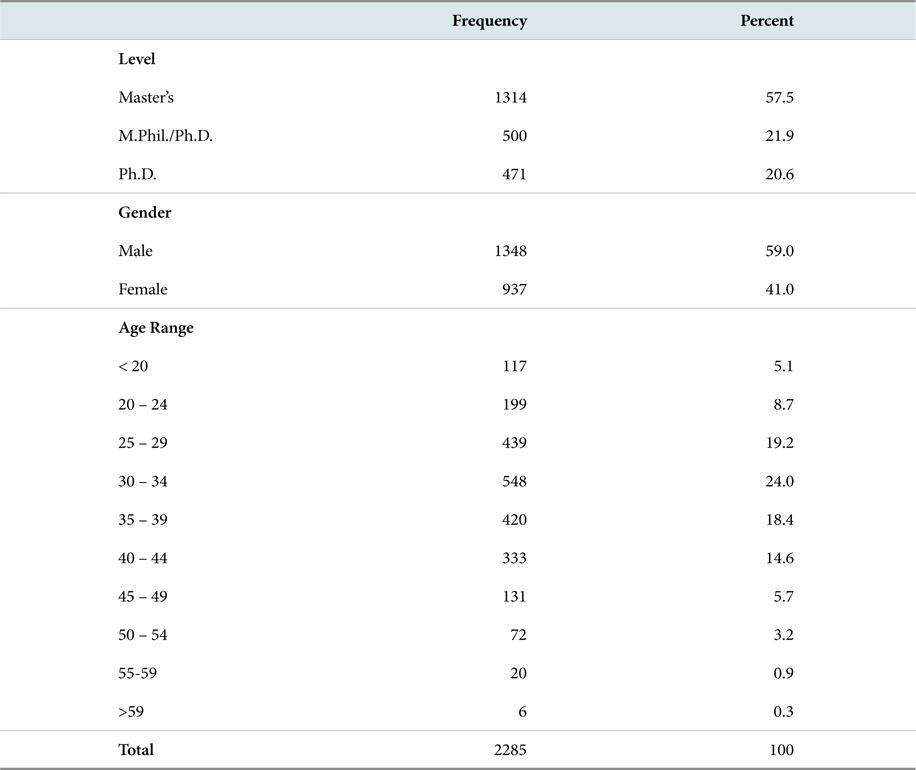The image size is (916, 770).
Task: Click the total frequency value 2285
Action: tap(510, 750)
